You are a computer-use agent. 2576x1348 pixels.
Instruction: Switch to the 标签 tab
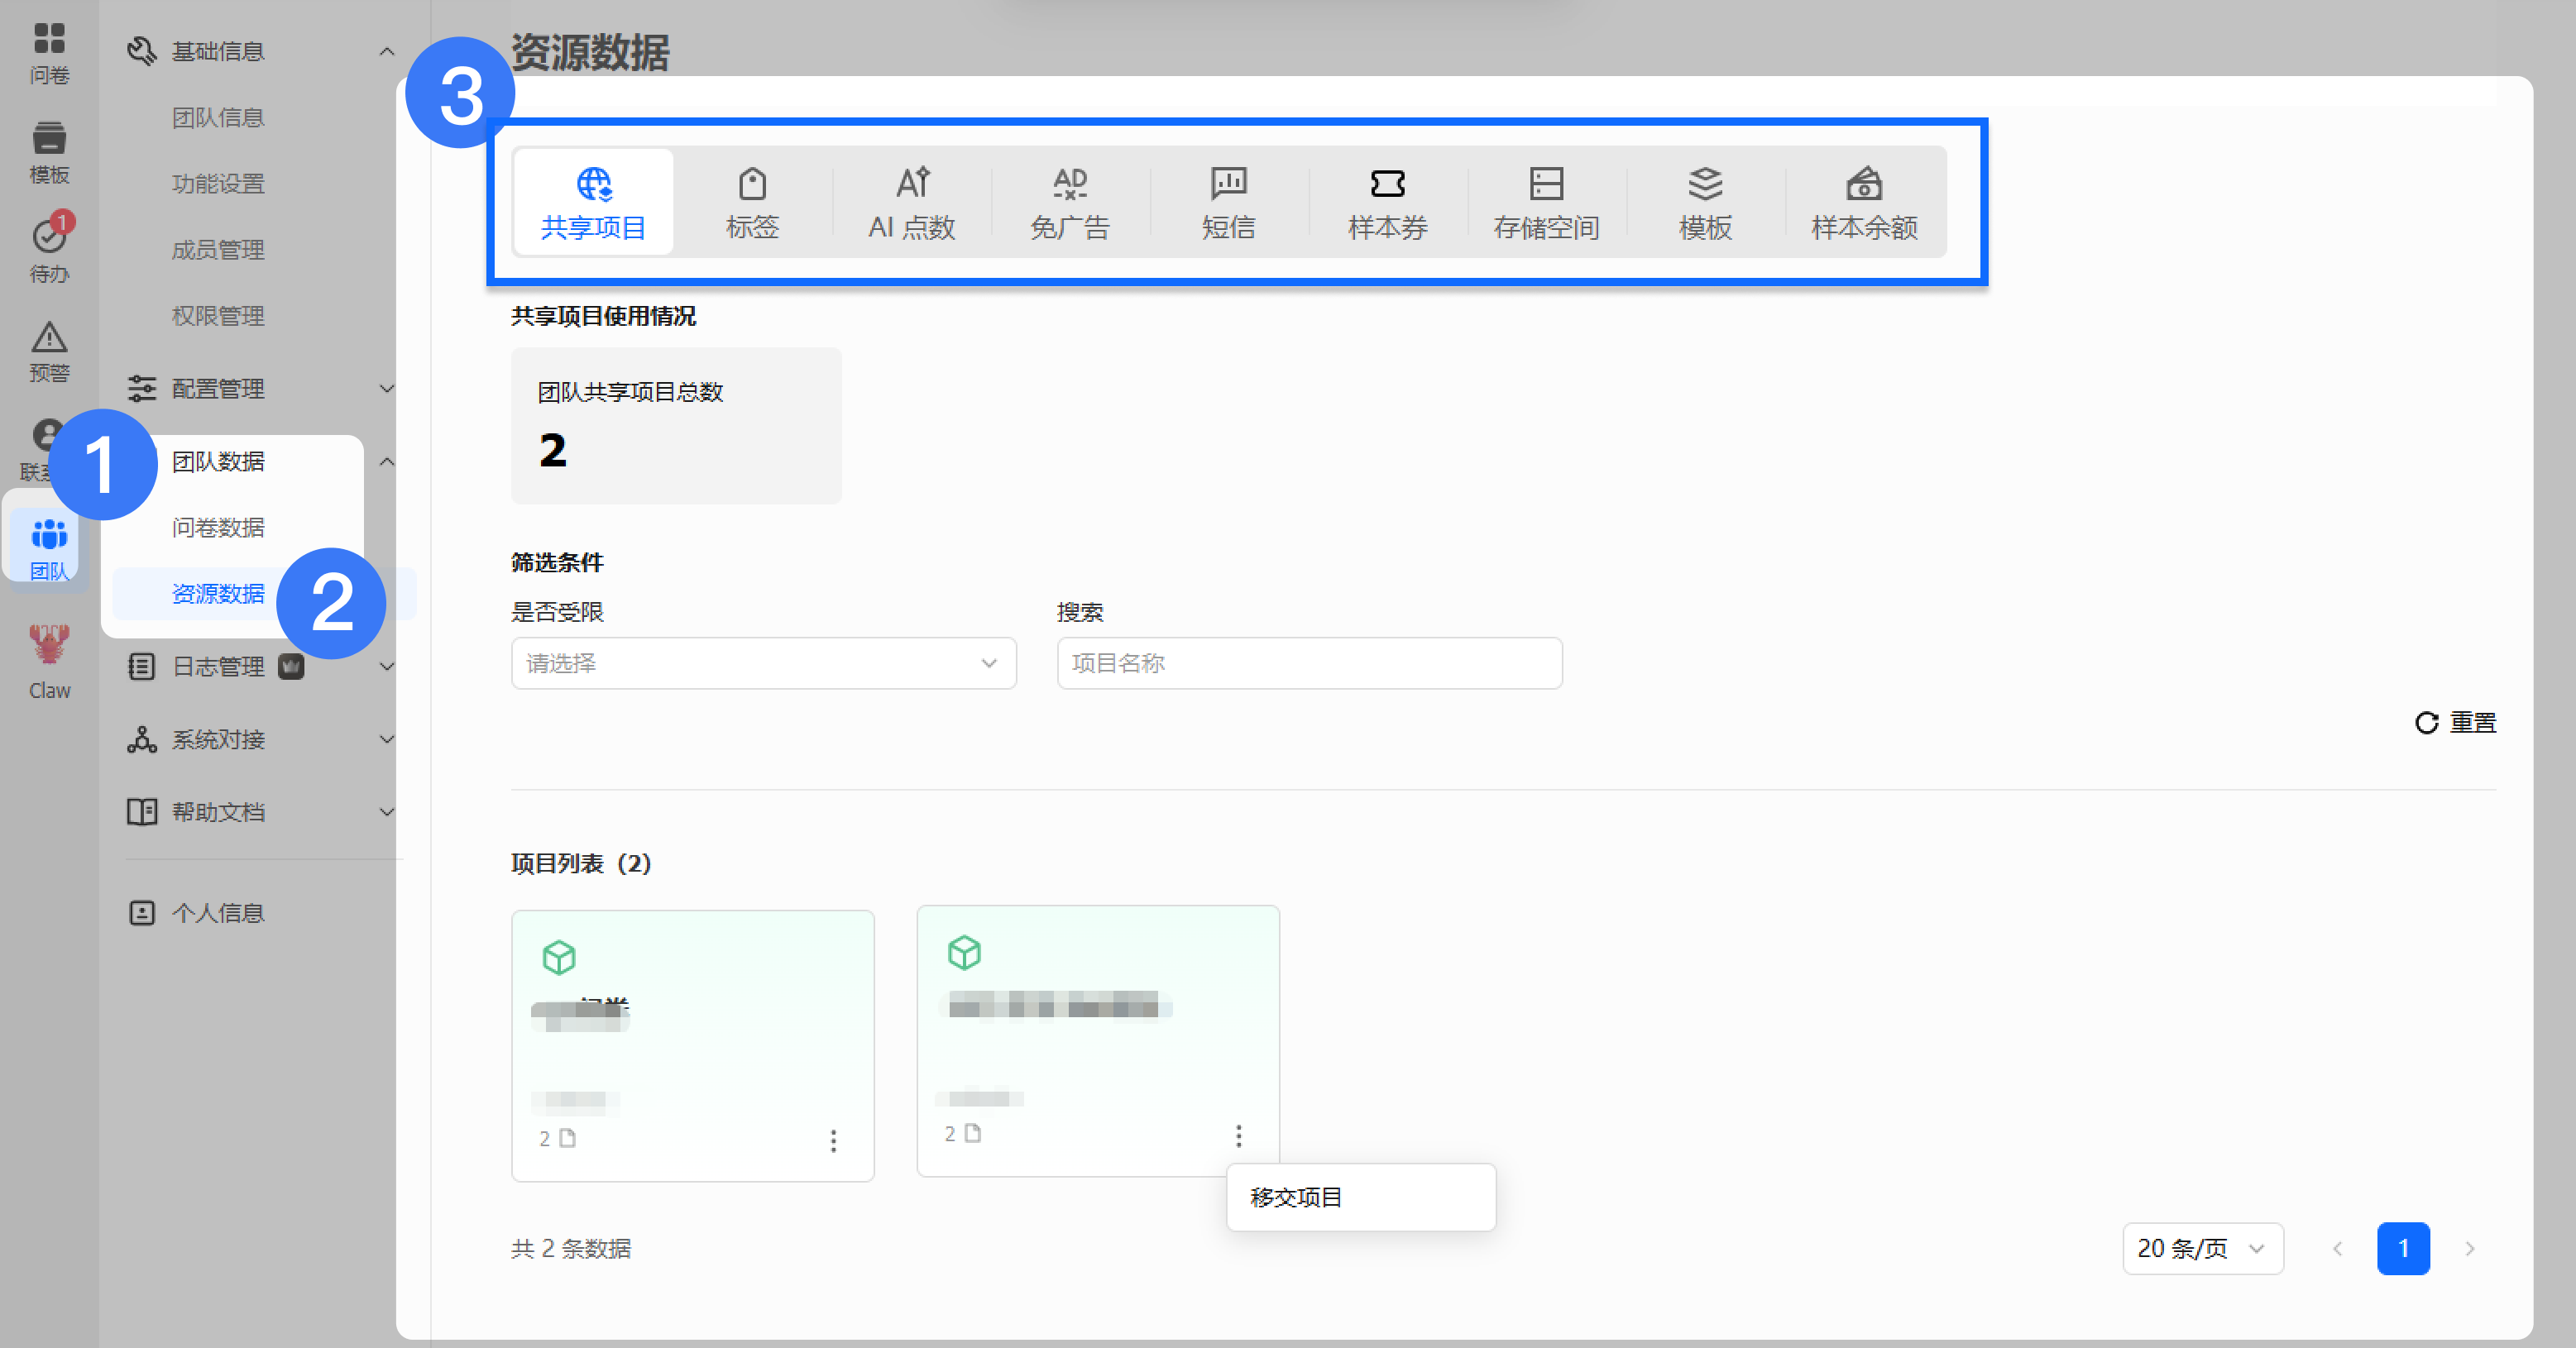tap(752, 202)
